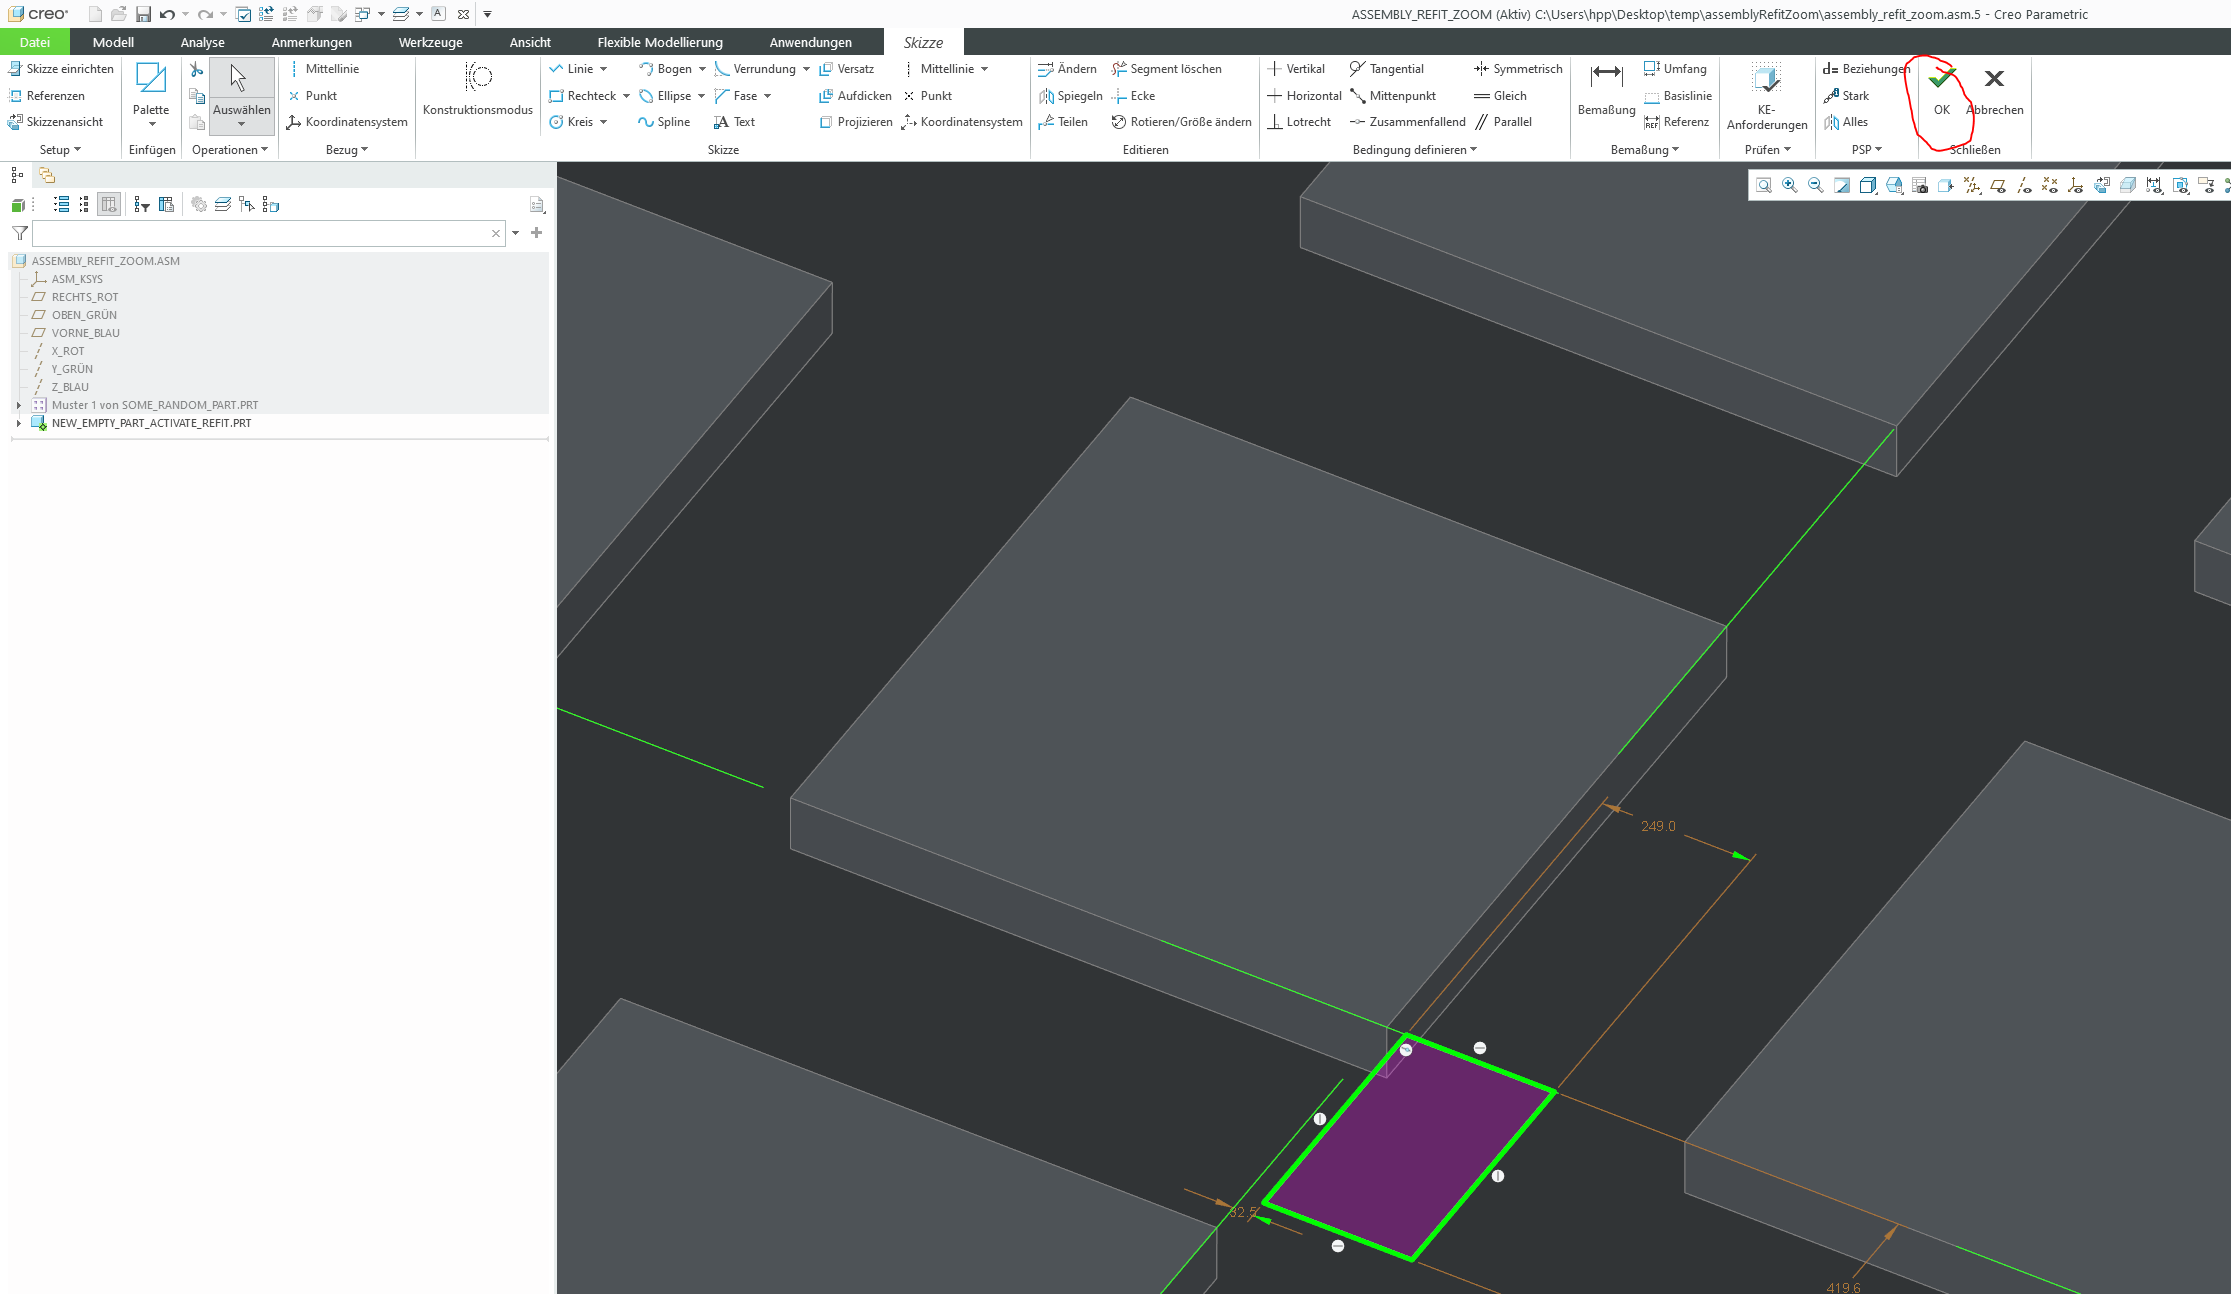The image size is (2231, 1294).
Task: Click Zoom In on the graphics toolbar
Action: [x=1789, y=185]
